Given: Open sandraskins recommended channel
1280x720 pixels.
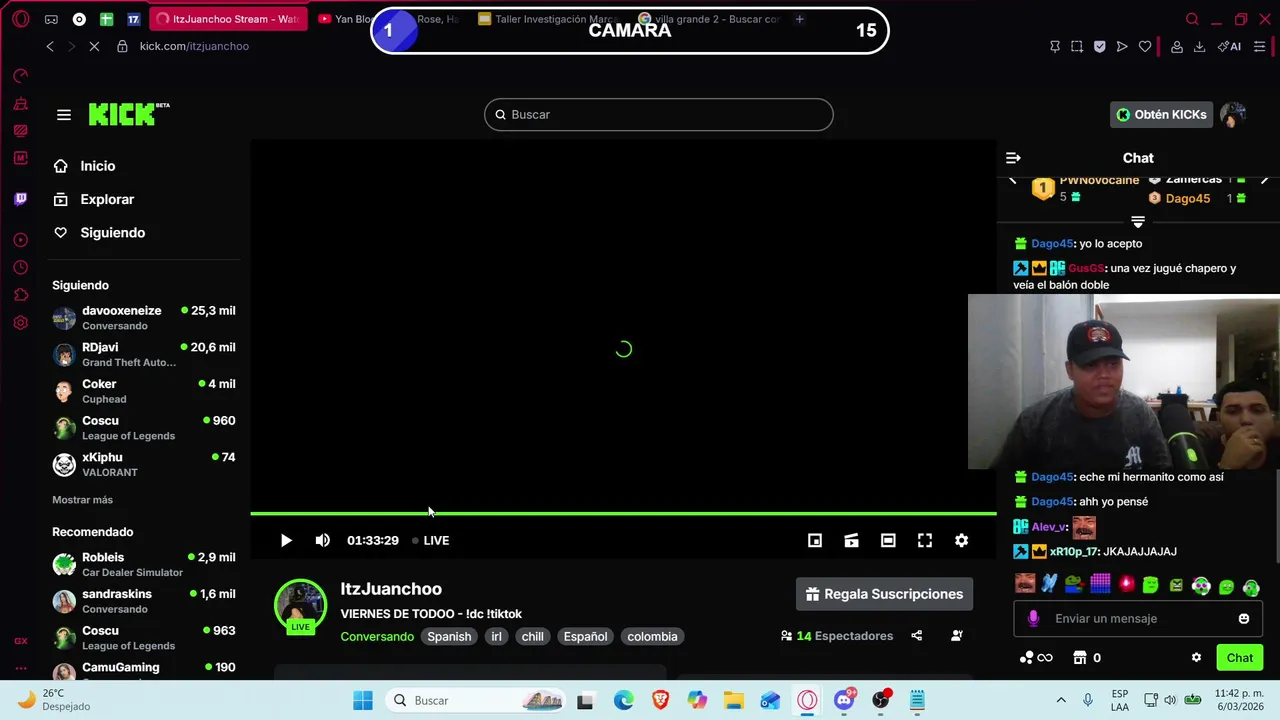Looking at the screenshot, I should [144, 601].
